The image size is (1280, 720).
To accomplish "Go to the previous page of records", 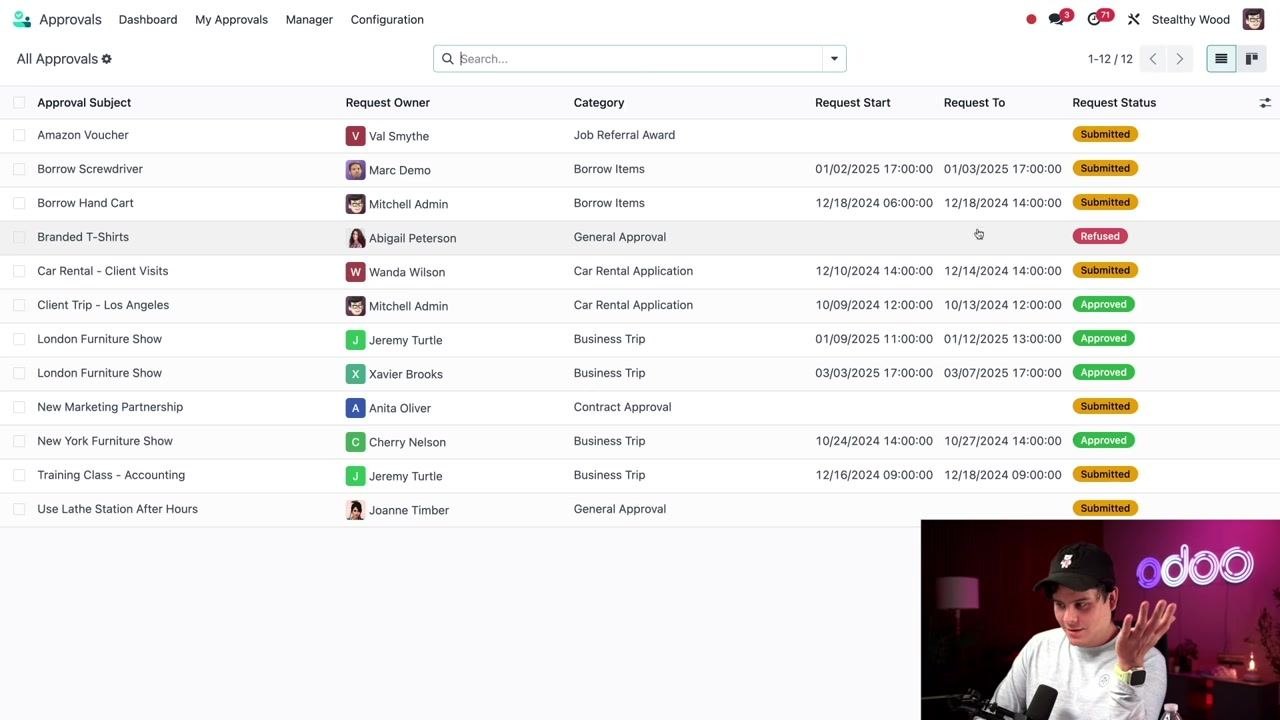I will 1153,59.
